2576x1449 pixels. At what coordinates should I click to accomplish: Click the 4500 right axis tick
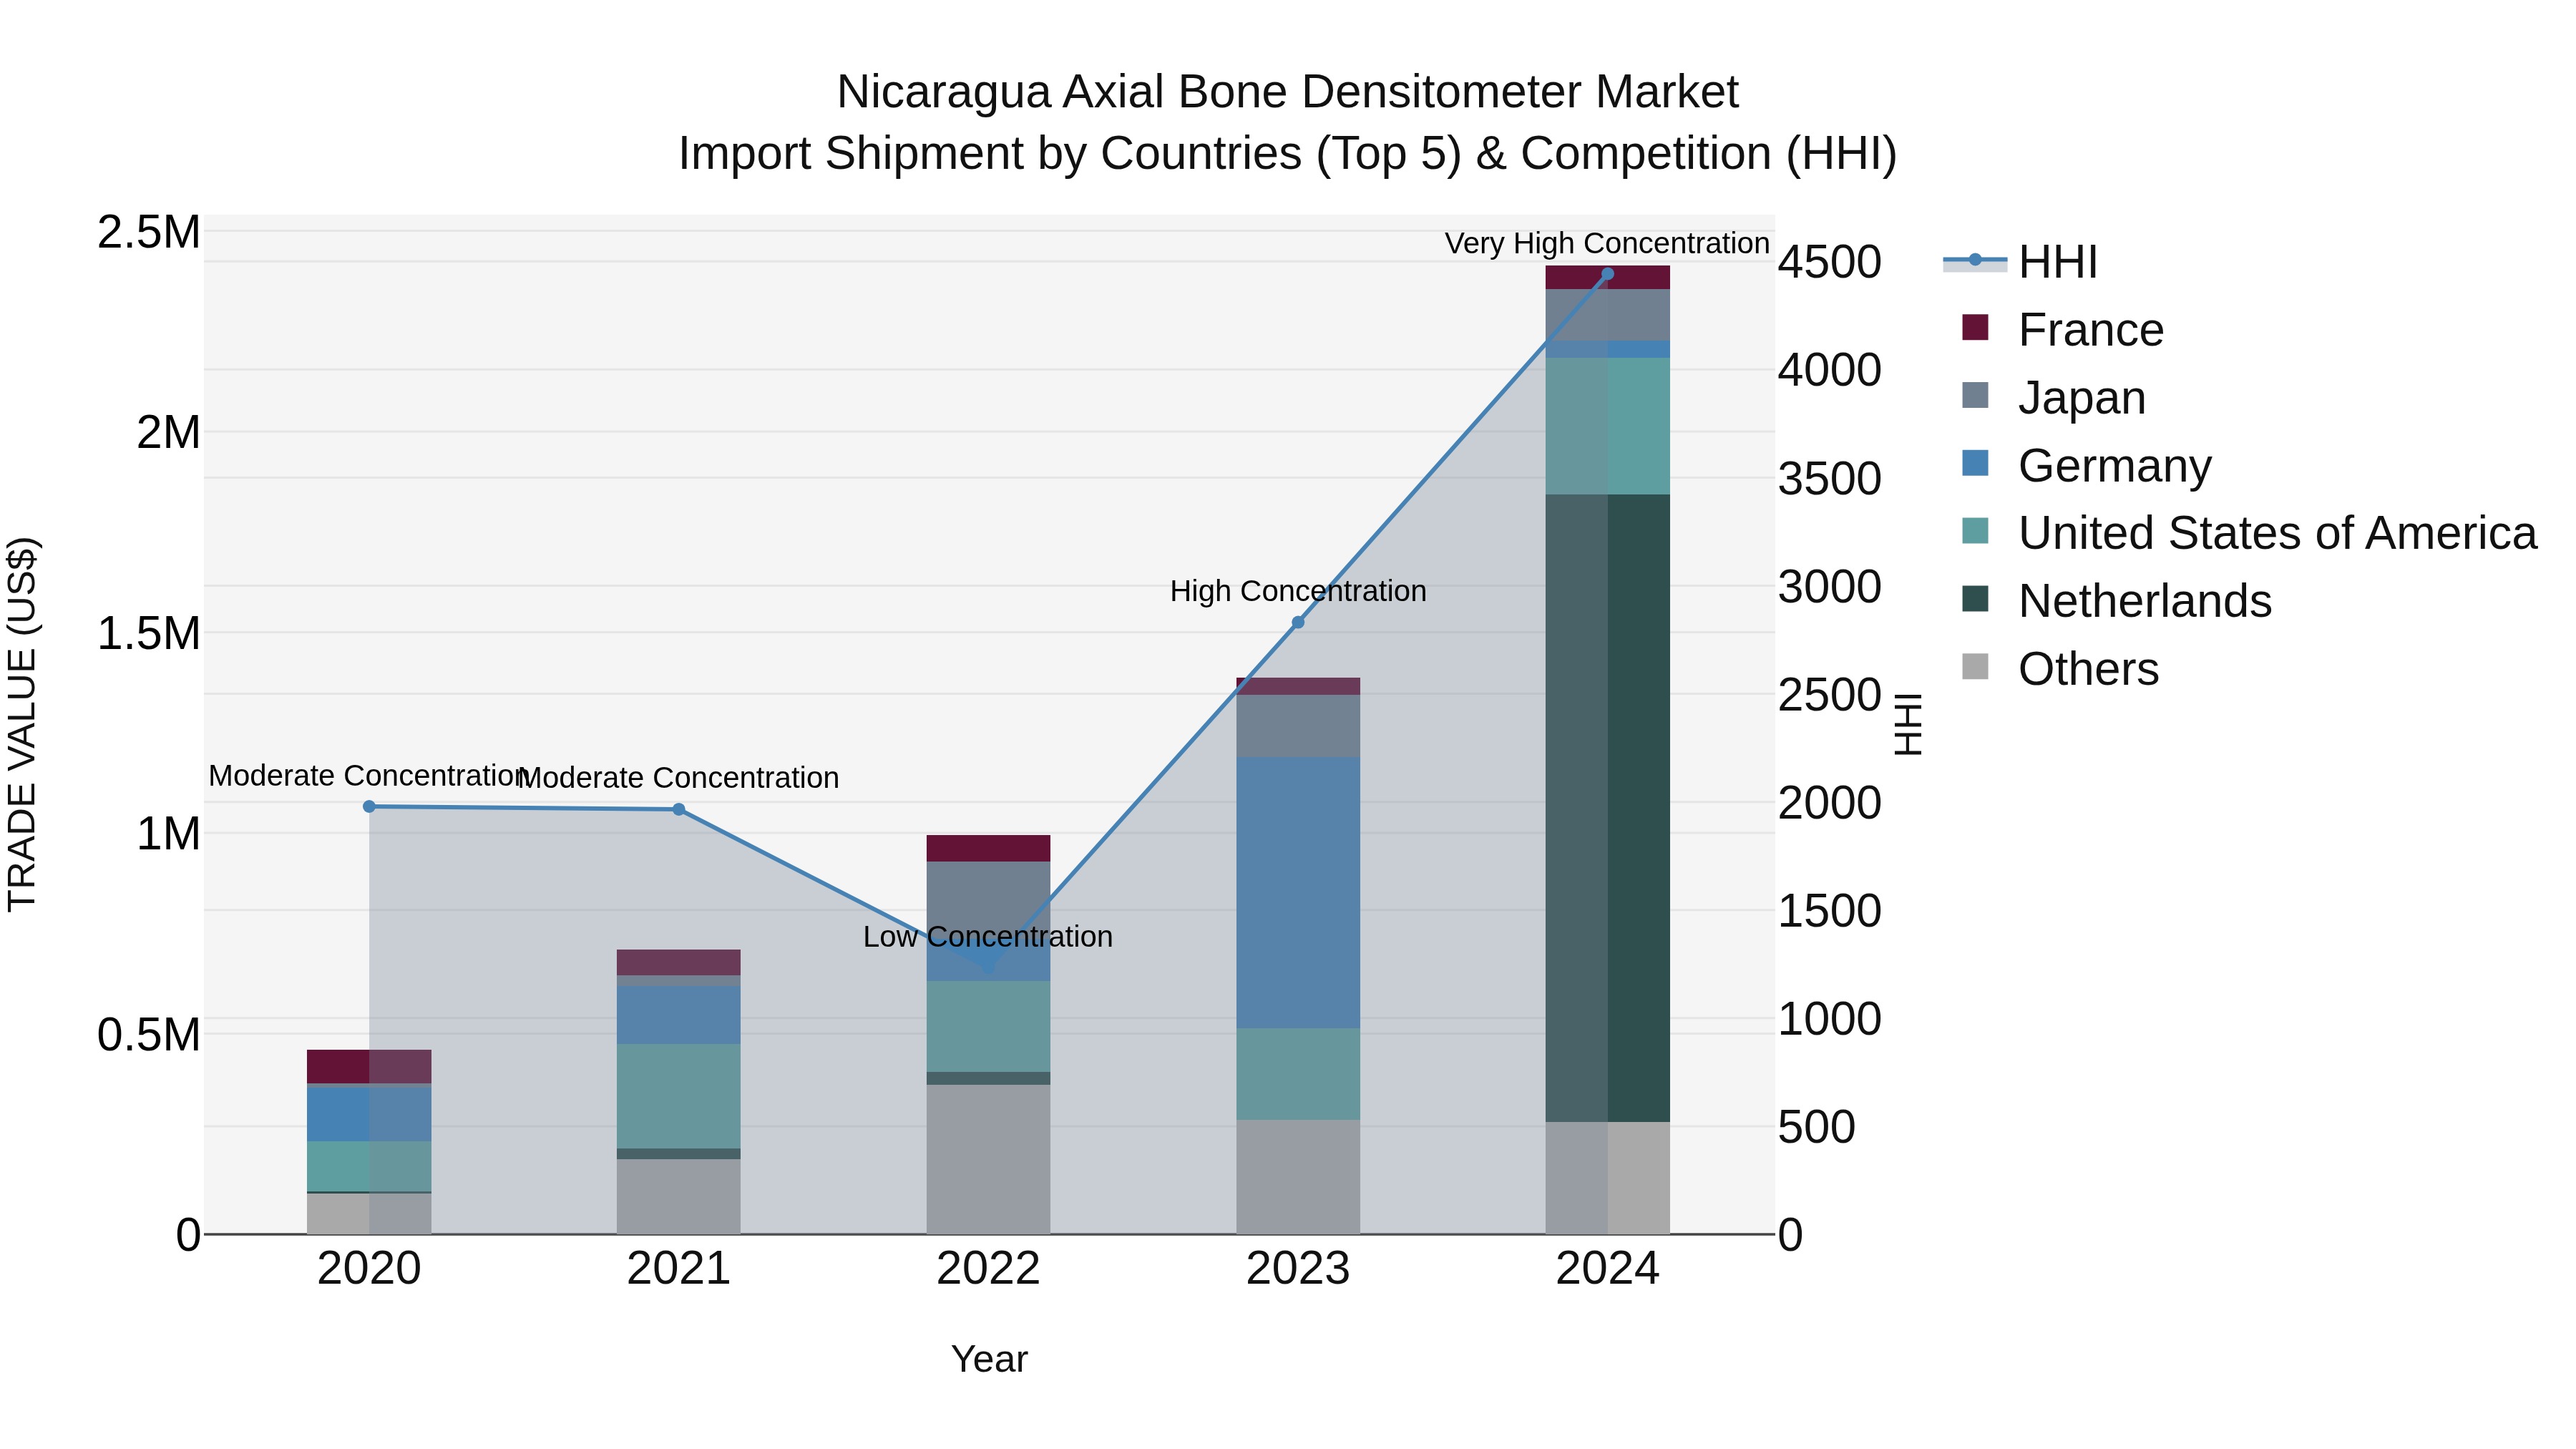coord(1830,262)
